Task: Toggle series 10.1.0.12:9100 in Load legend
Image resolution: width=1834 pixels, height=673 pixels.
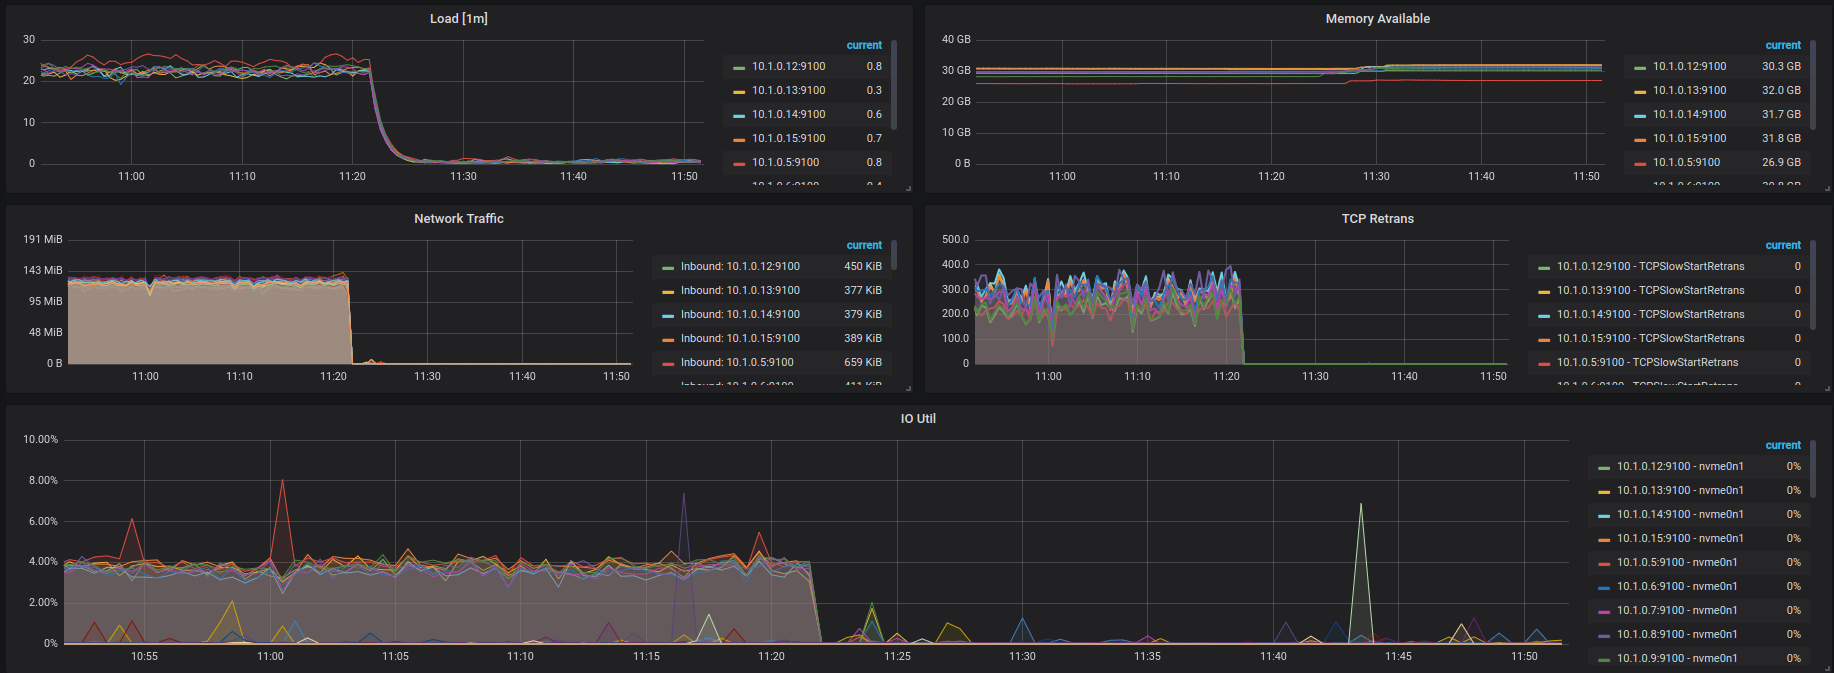Action: coord(789,66)
